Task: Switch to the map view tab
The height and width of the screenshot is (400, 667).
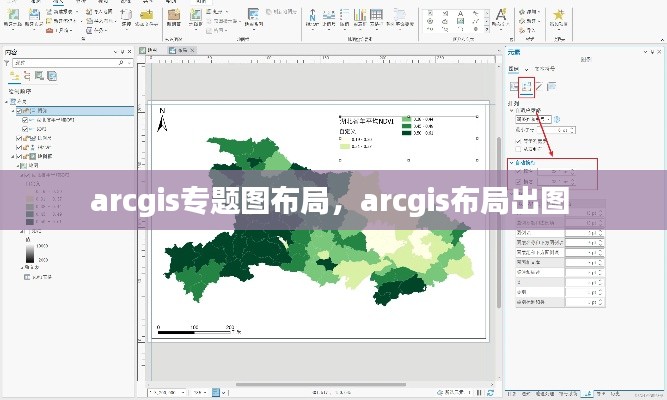Action: click(149, 50)
